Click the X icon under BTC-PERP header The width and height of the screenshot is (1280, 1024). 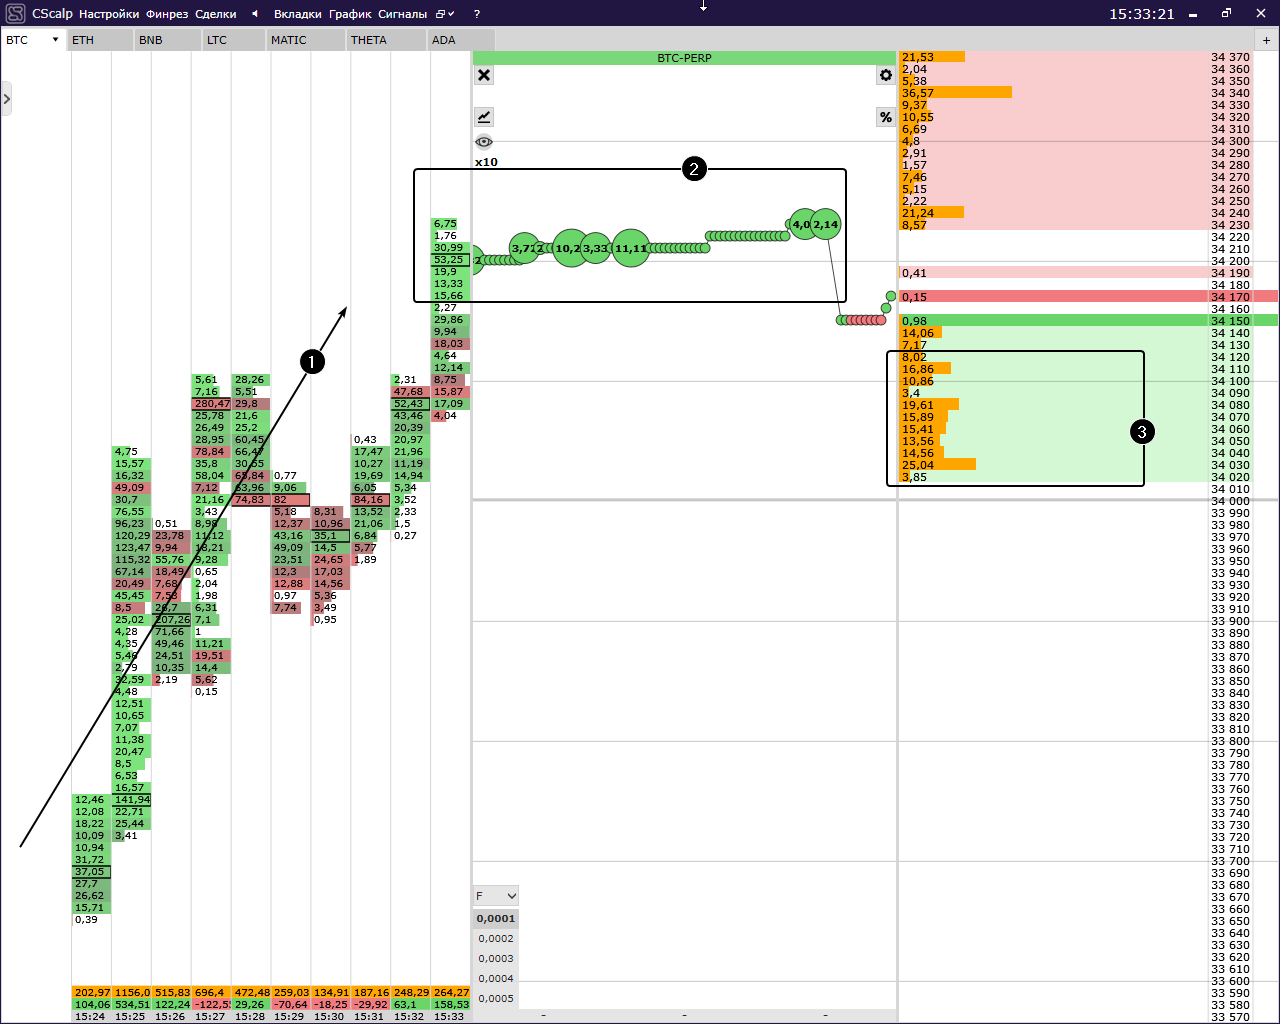[x=484, y=75]
